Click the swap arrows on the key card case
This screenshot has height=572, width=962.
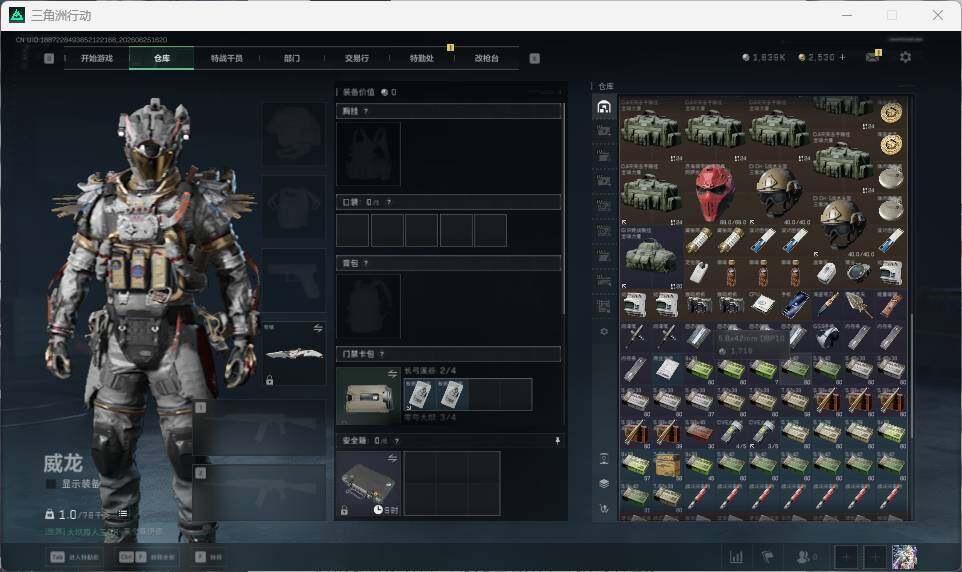pos(393,373)
